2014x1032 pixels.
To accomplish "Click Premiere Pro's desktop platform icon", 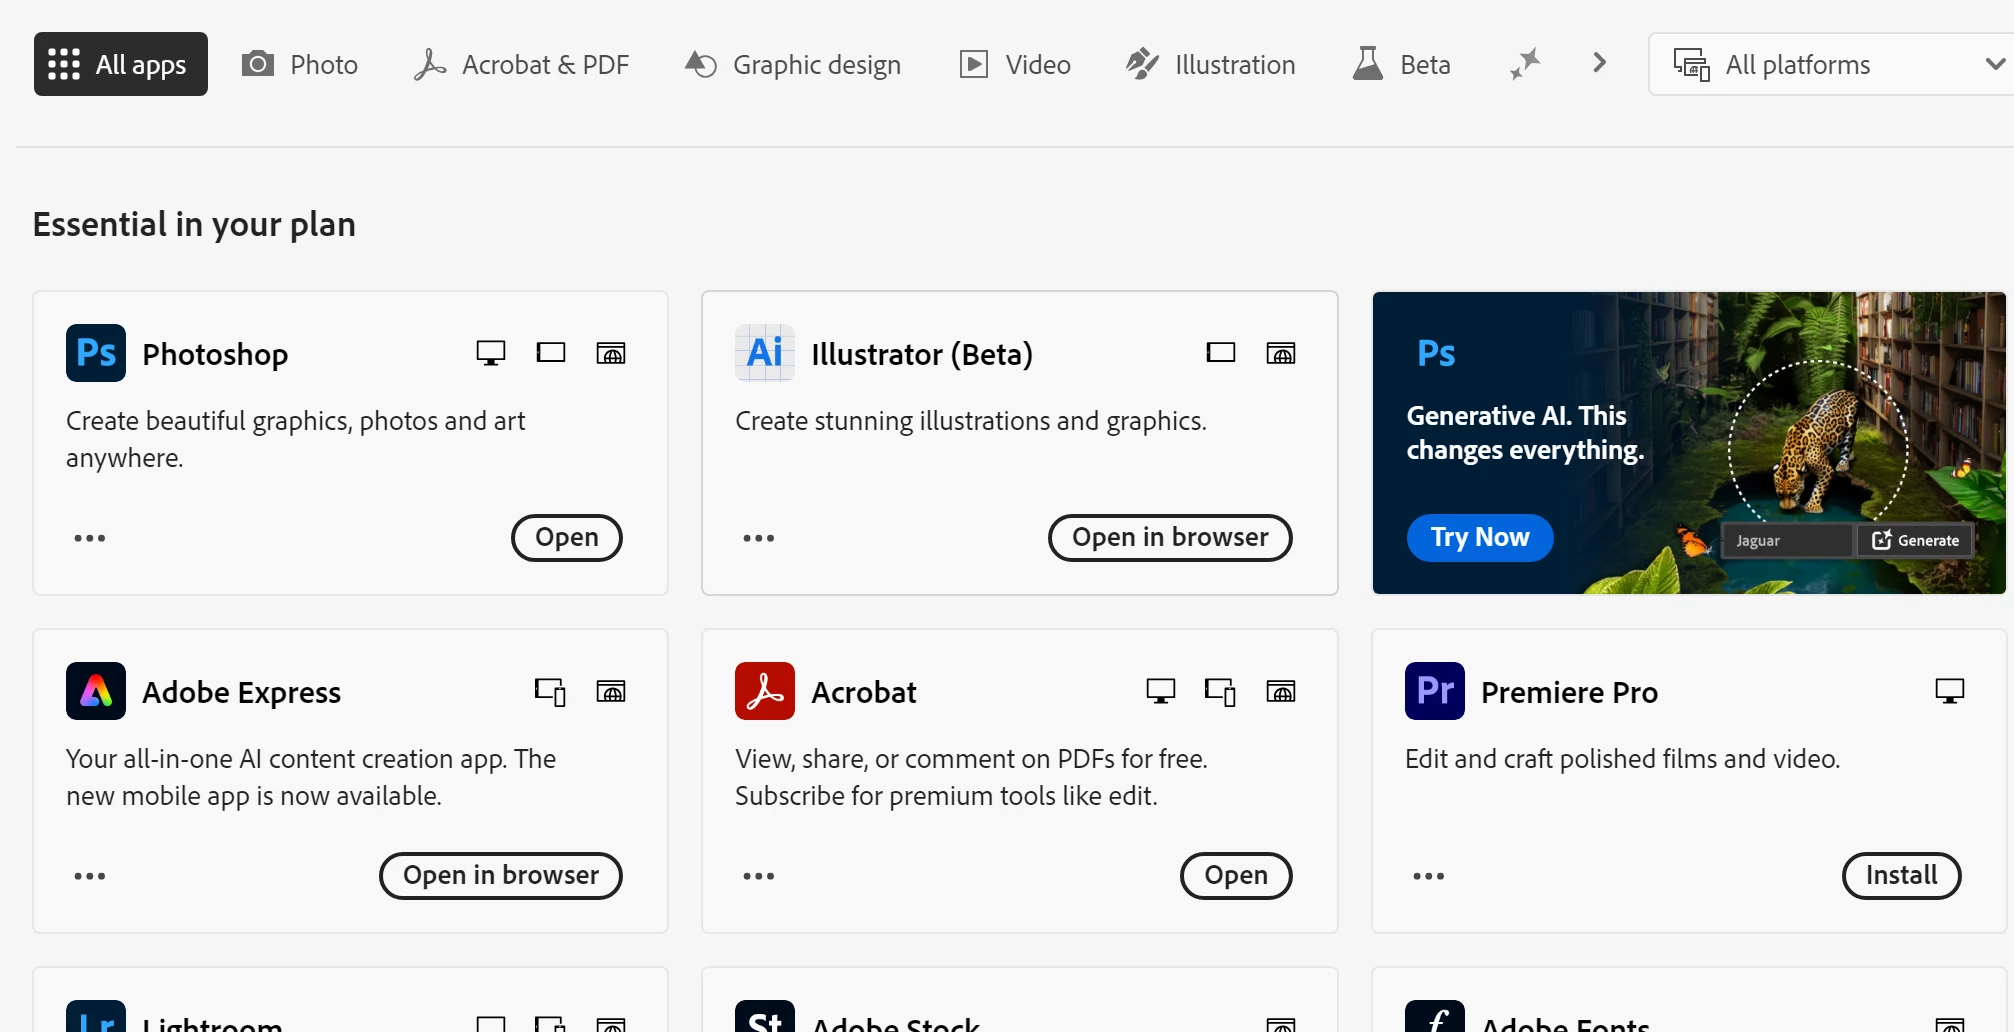I will 1950,691.
